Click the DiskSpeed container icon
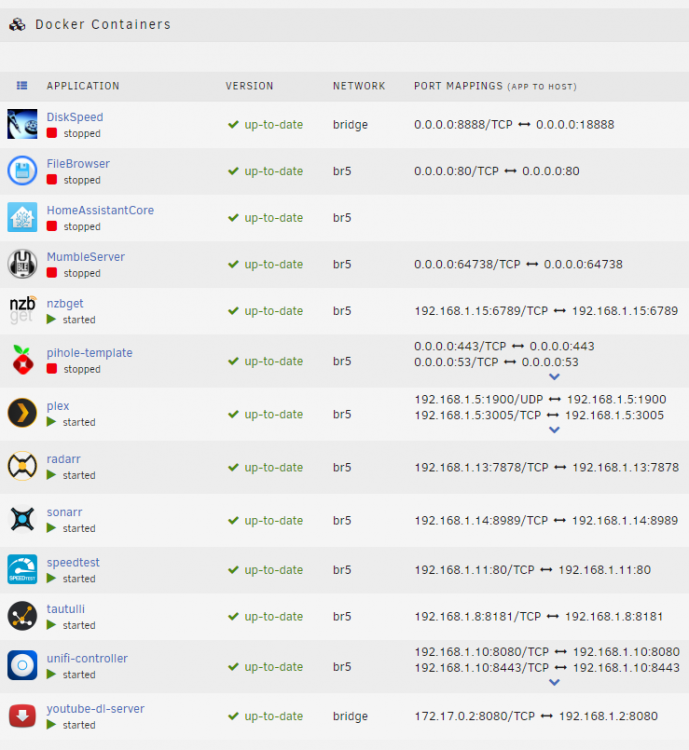The height and width of the screenshot is (750, 689). coord(22,124)
